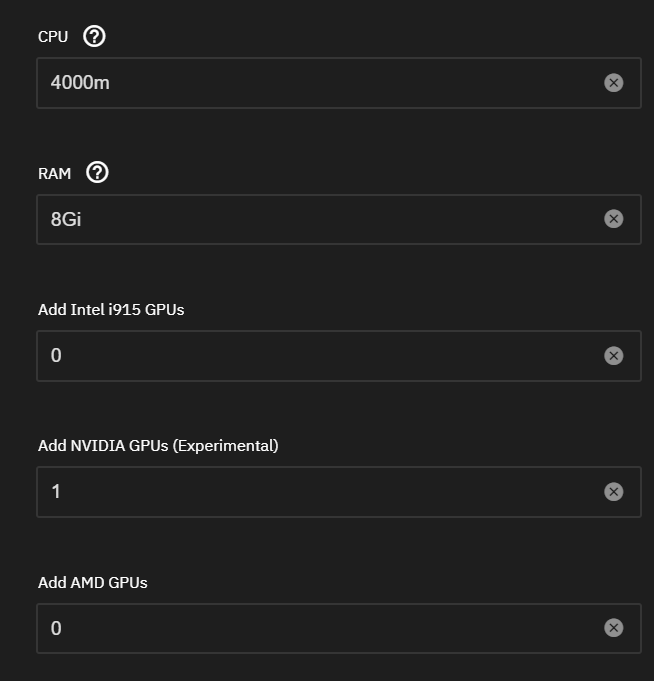
Task: Click the RAM label text
Action: (55, 174)
